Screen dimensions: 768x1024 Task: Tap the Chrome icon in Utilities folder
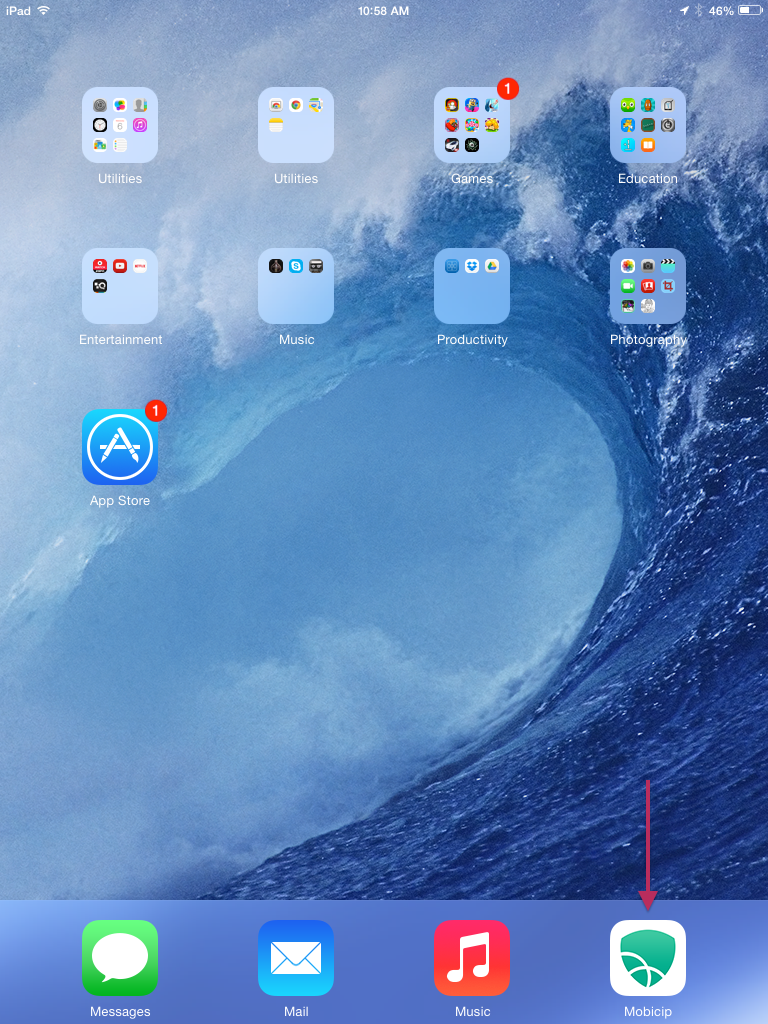(x=296, y=104)
